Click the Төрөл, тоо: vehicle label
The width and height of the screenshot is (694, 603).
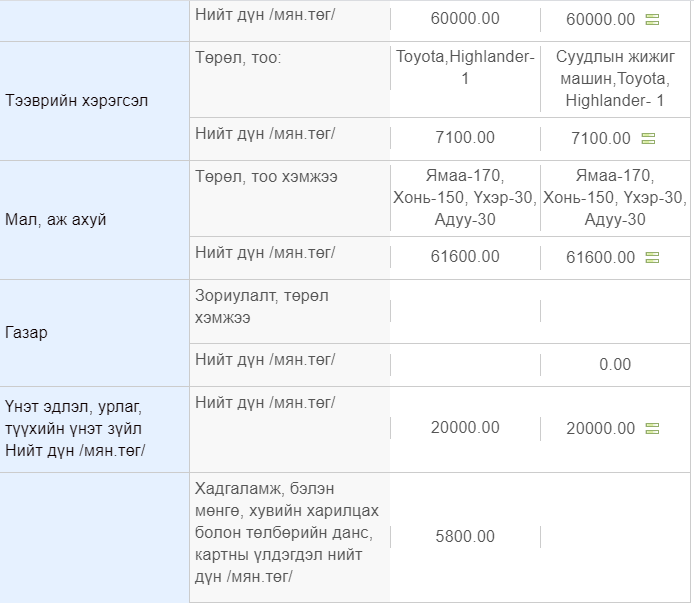pyautogui.click(x=238, y=58)
